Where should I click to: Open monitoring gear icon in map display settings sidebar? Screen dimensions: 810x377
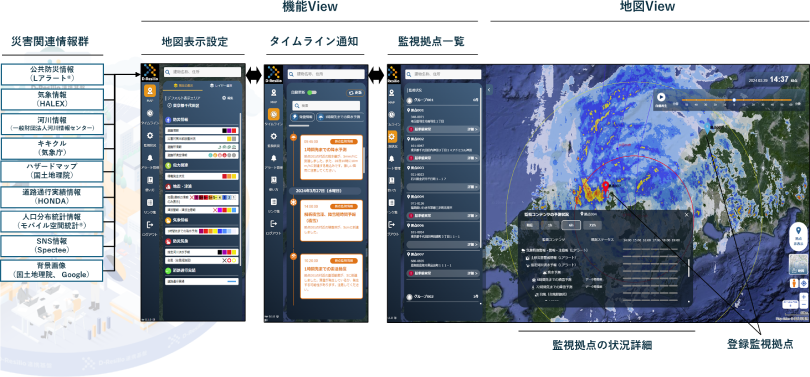[x=150, y=135]
